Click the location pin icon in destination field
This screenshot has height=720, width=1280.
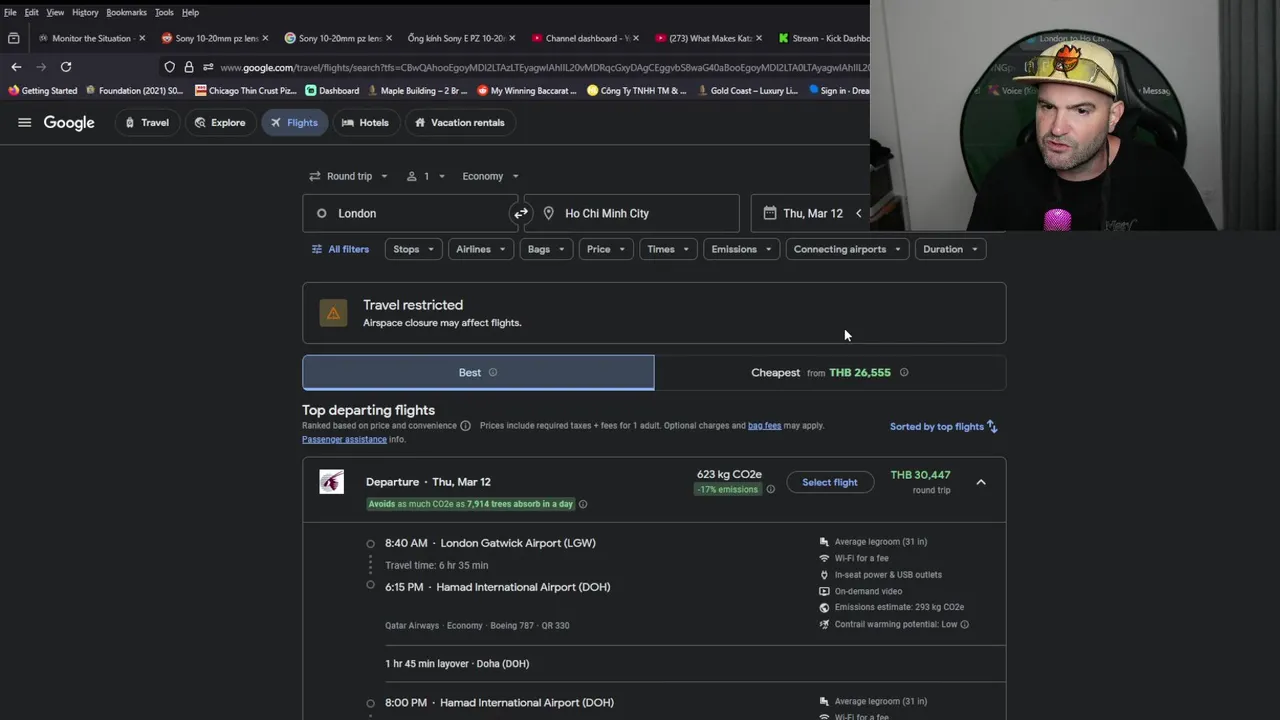548,213
